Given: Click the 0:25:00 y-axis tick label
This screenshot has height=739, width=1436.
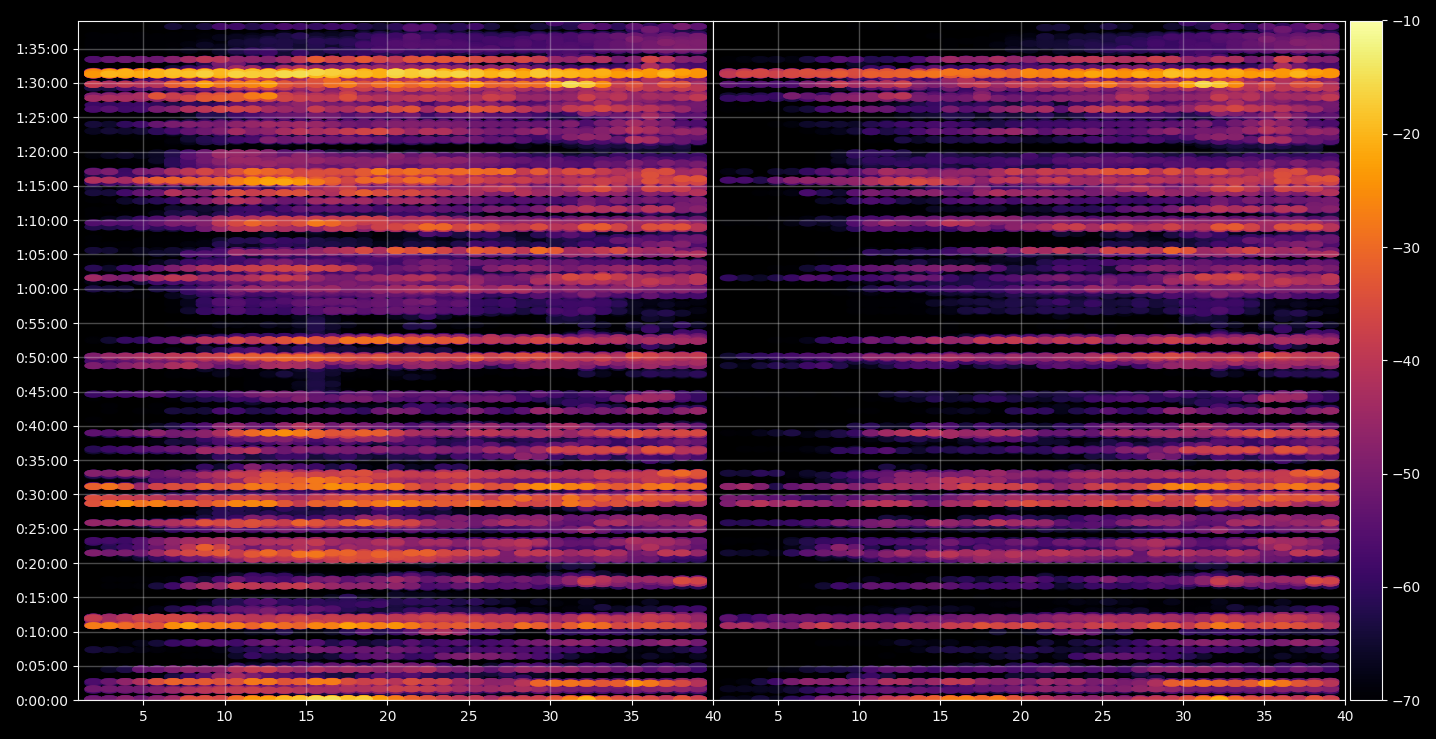Looking at the screenshot, I should (42, 529).
